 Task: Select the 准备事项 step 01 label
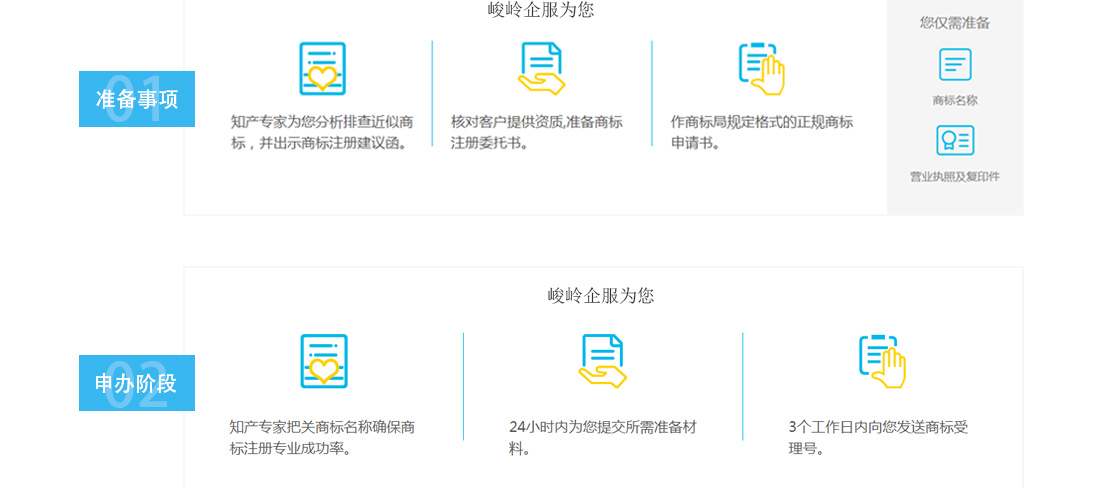pos(137,99)
